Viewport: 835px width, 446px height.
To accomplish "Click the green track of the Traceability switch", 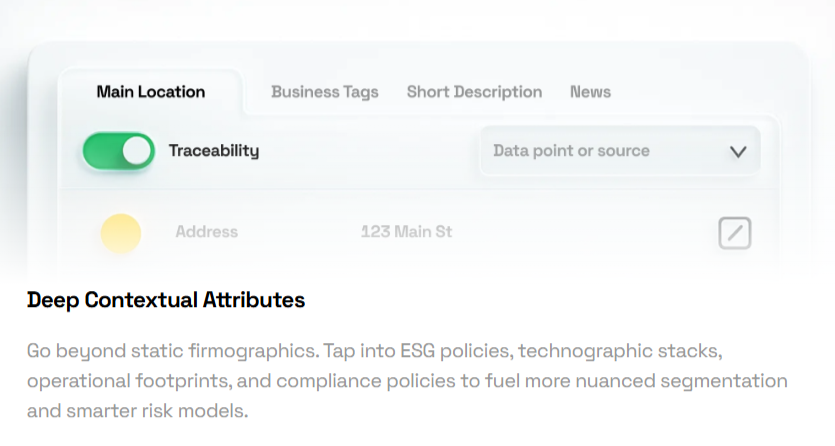I will pyautogui.click(x=102, y=151).
